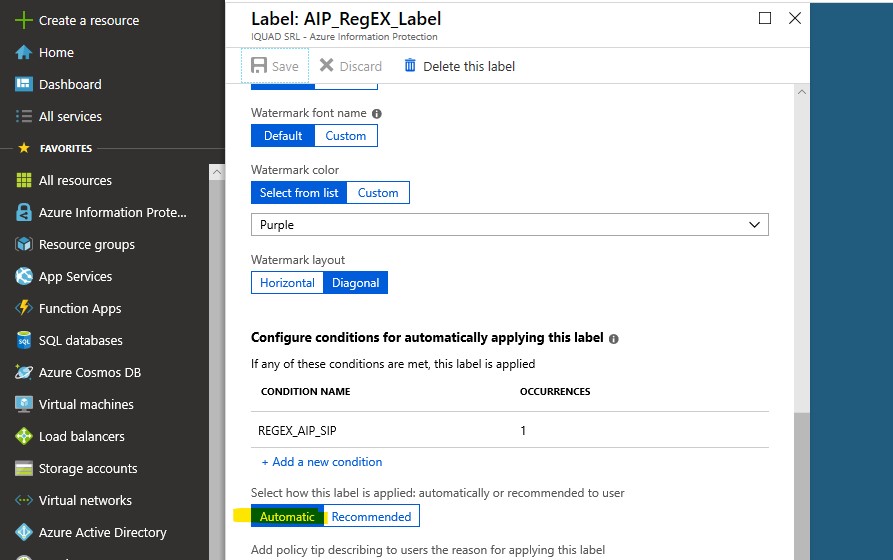Viewport: 893px width, 560px height.
Task: Choose Custom watermark color option
Action: 378,193
